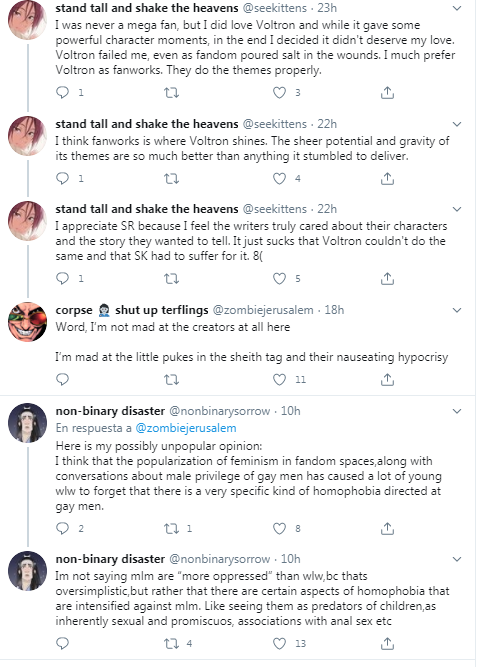Reply to the 'more oppressed' mlm tweet
Image resolution: width=481 pixels, height=667 pixels.
point(63,643)
